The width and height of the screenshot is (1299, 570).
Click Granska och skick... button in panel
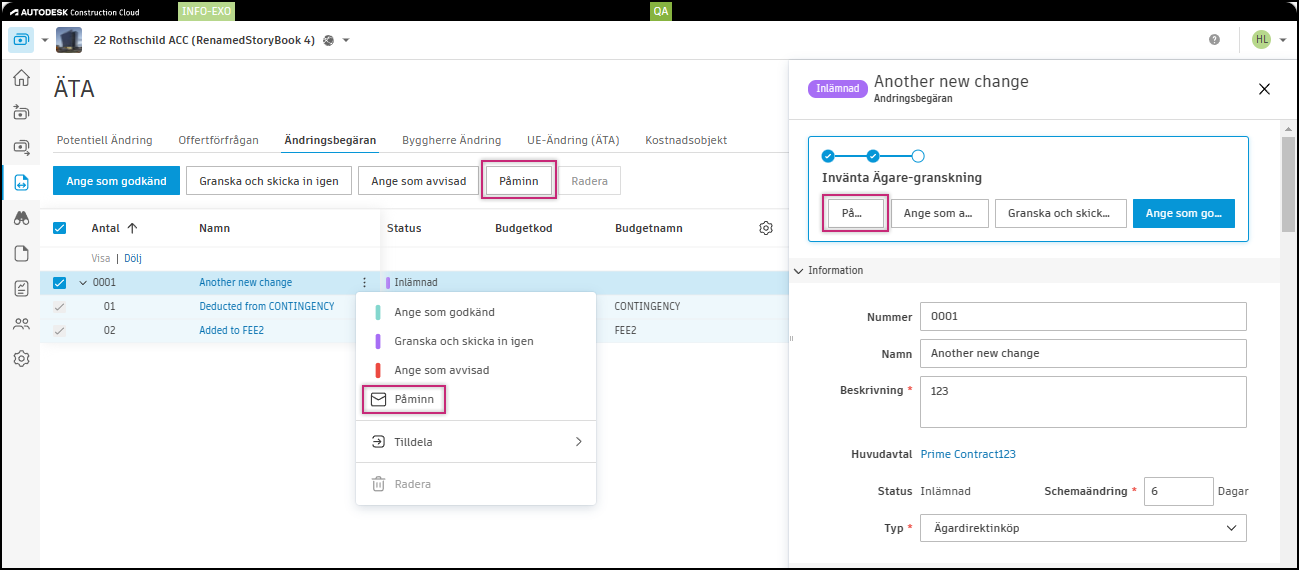(x=1061, y=213)
